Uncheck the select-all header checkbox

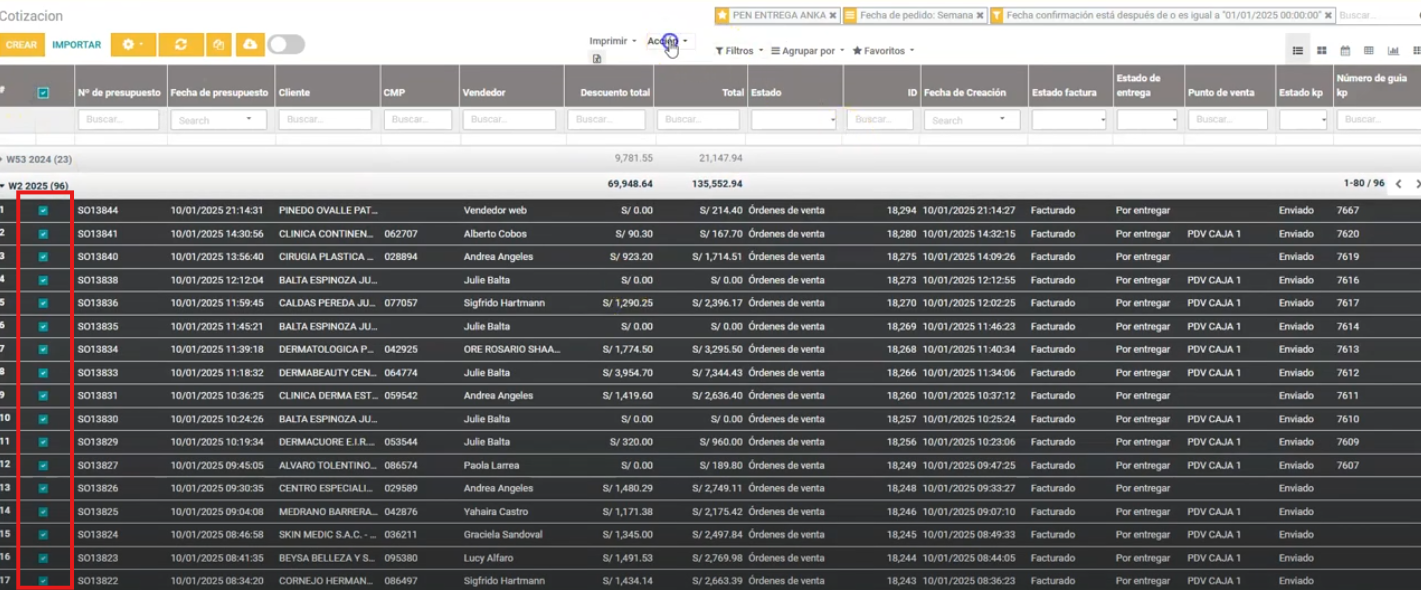43,93
